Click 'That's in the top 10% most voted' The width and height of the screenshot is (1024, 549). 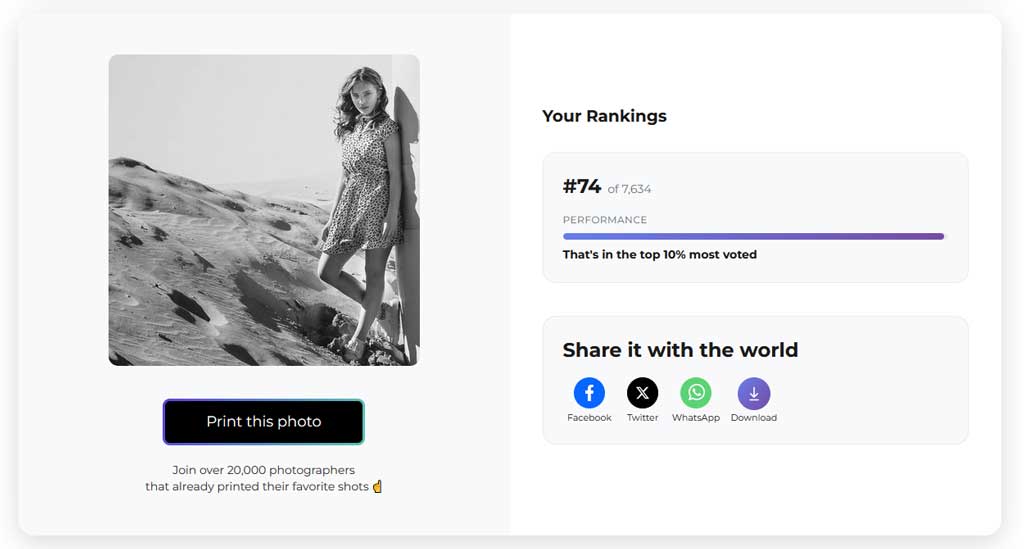[x=660, y=255]
